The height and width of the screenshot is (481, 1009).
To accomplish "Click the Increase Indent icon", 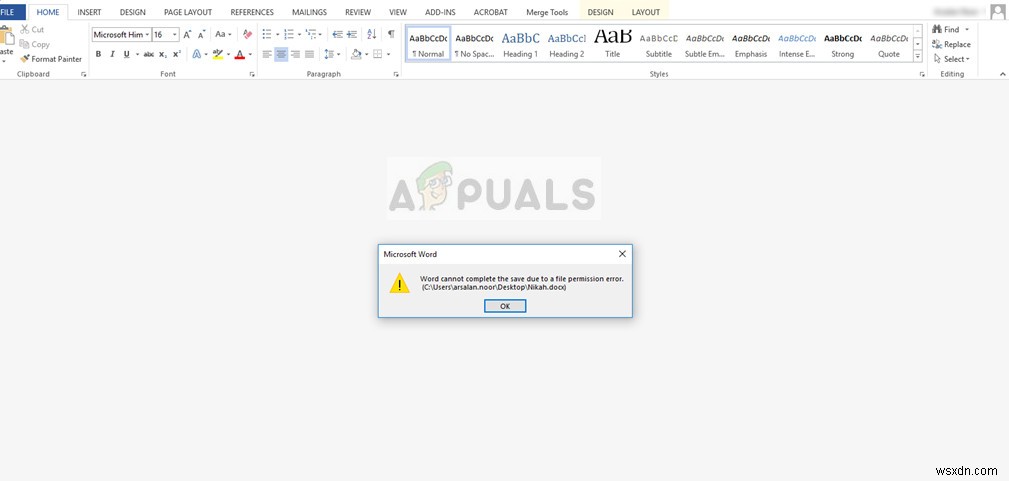I will [x=352, y=34].
